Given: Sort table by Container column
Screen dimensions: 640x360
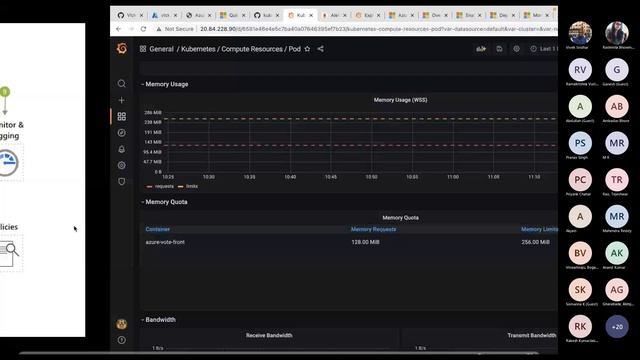Looking at the screenshot, I should [x=158, y=229].
